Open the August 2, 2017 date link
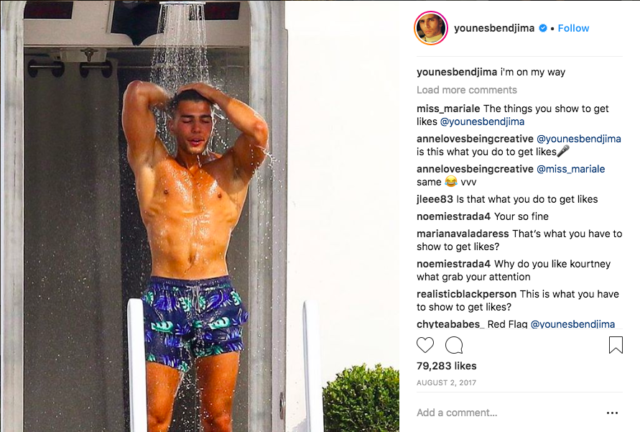 (x=446, y=383)
